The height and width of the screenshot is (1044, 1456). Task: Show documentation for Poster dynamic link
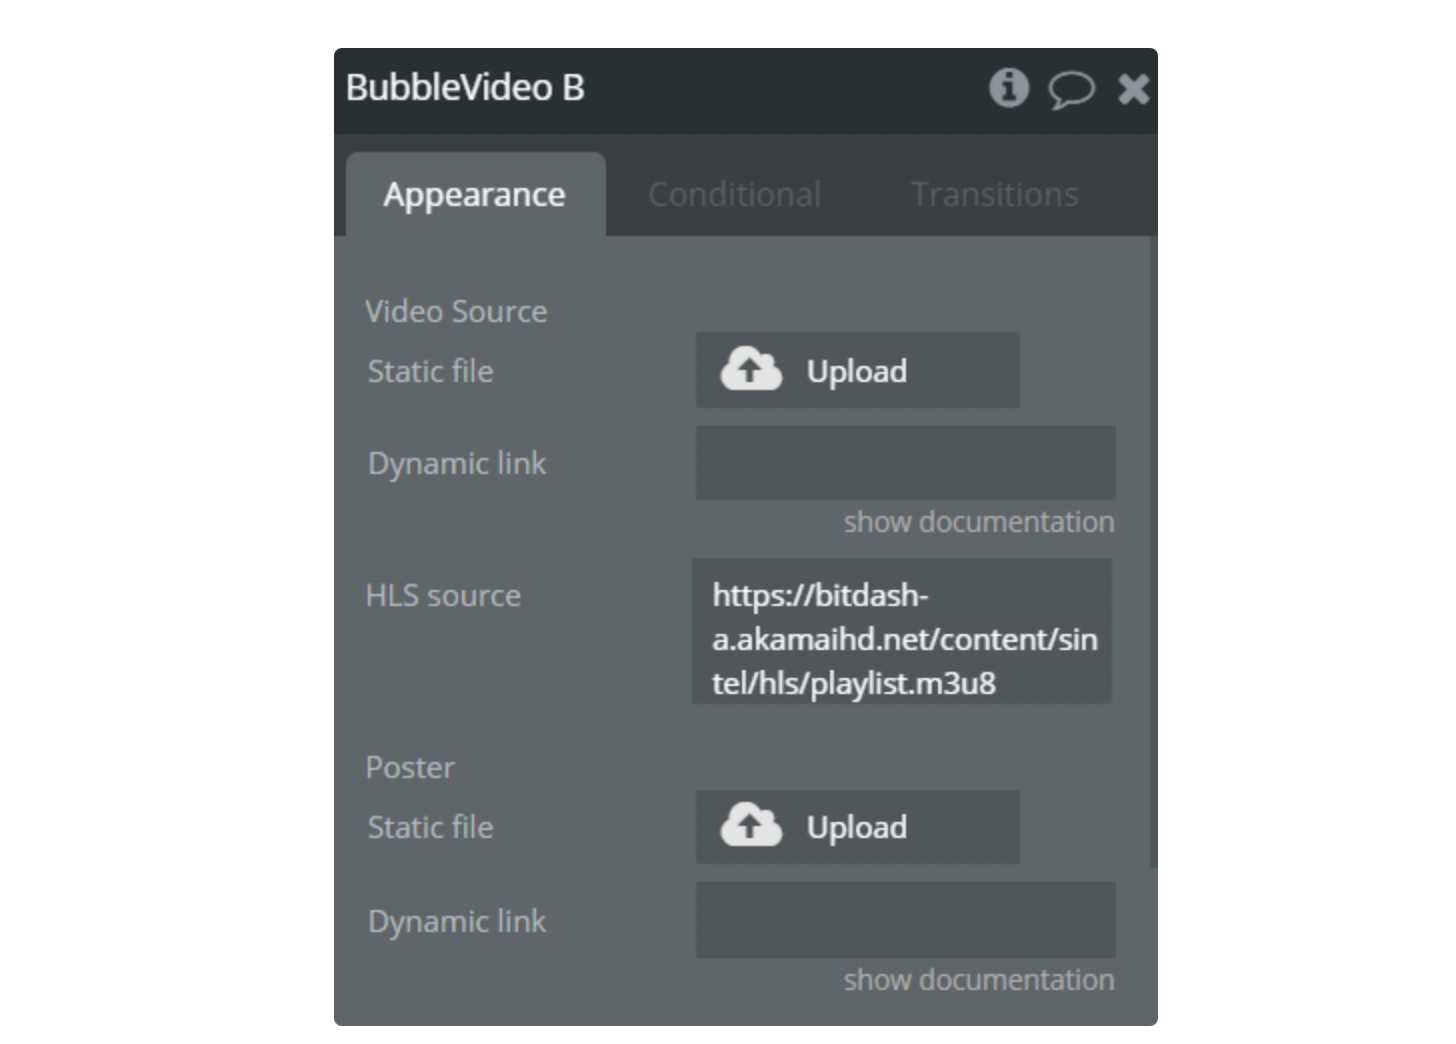pyautogui.click(x=978, y=980)
